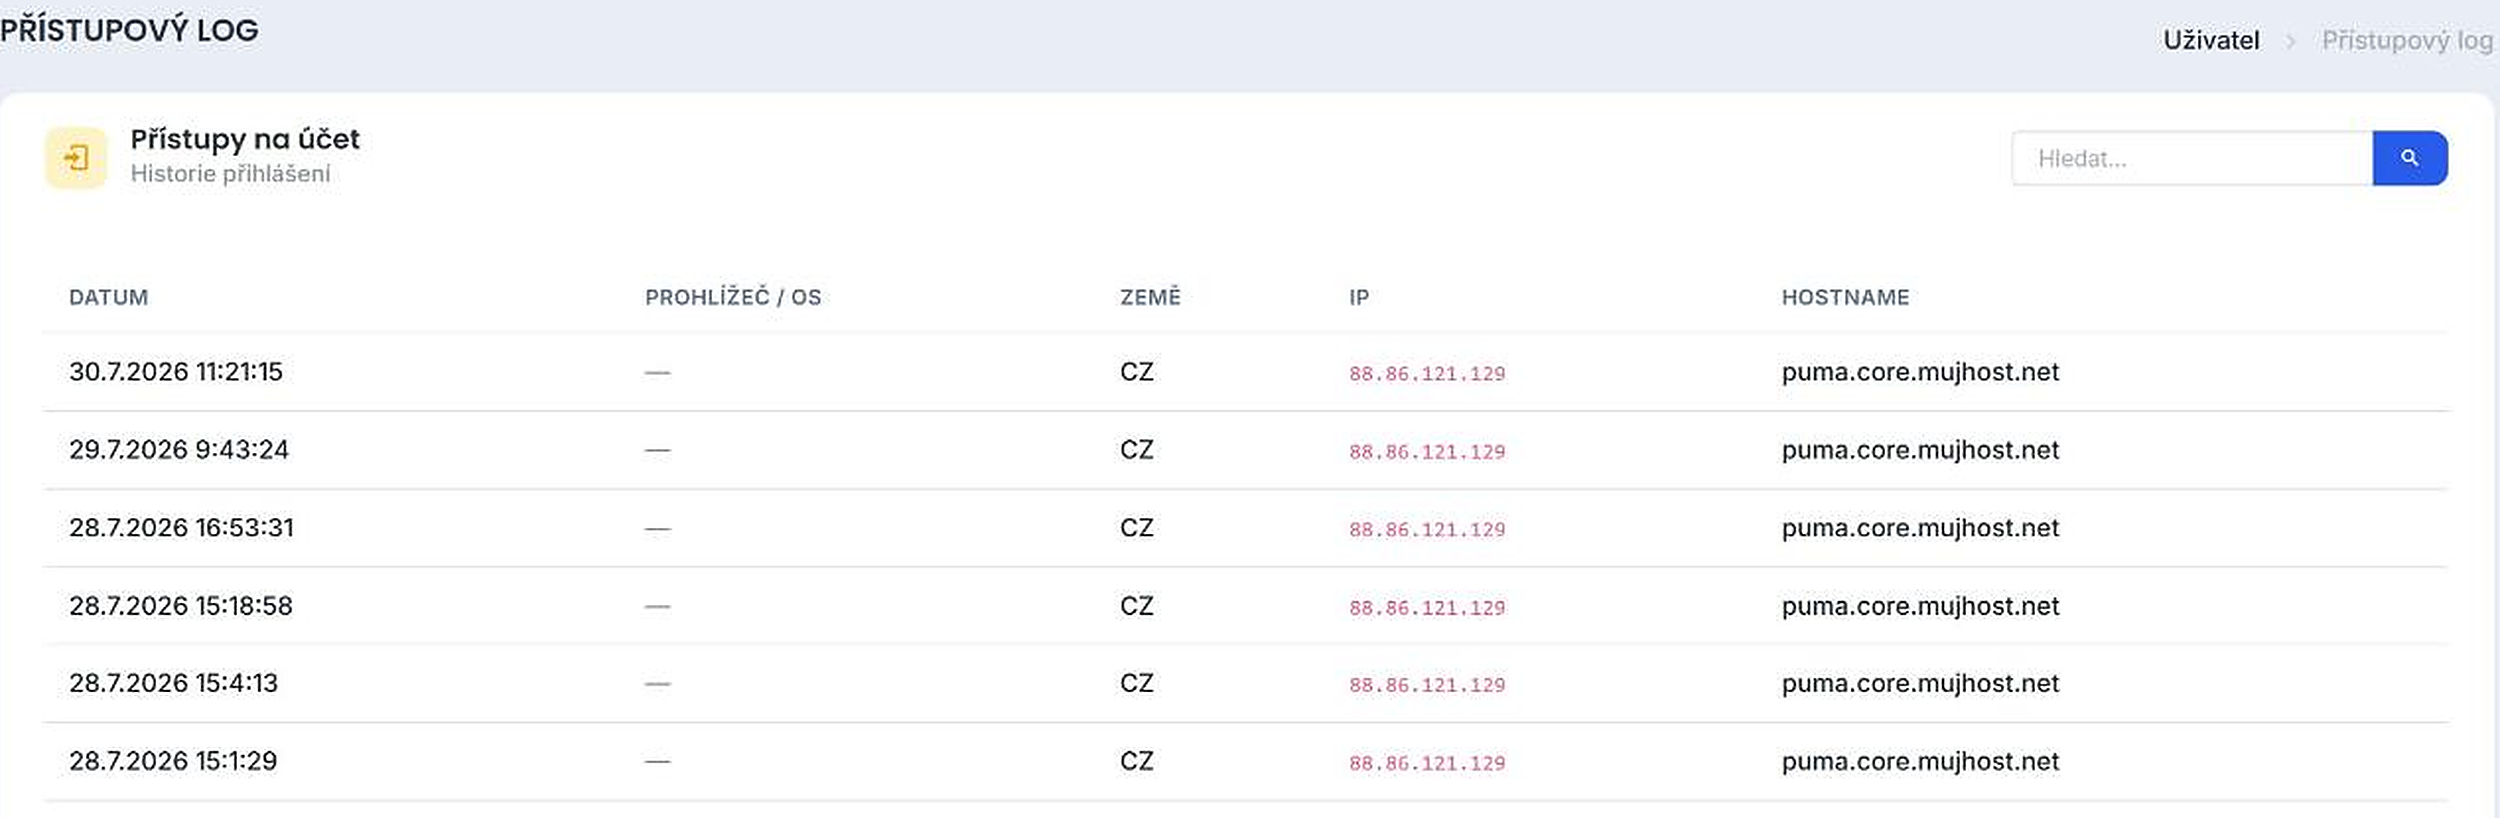The image size is (2500, 818).
Task: Click the HOSTNAME column header
Action: [1845, 297]
